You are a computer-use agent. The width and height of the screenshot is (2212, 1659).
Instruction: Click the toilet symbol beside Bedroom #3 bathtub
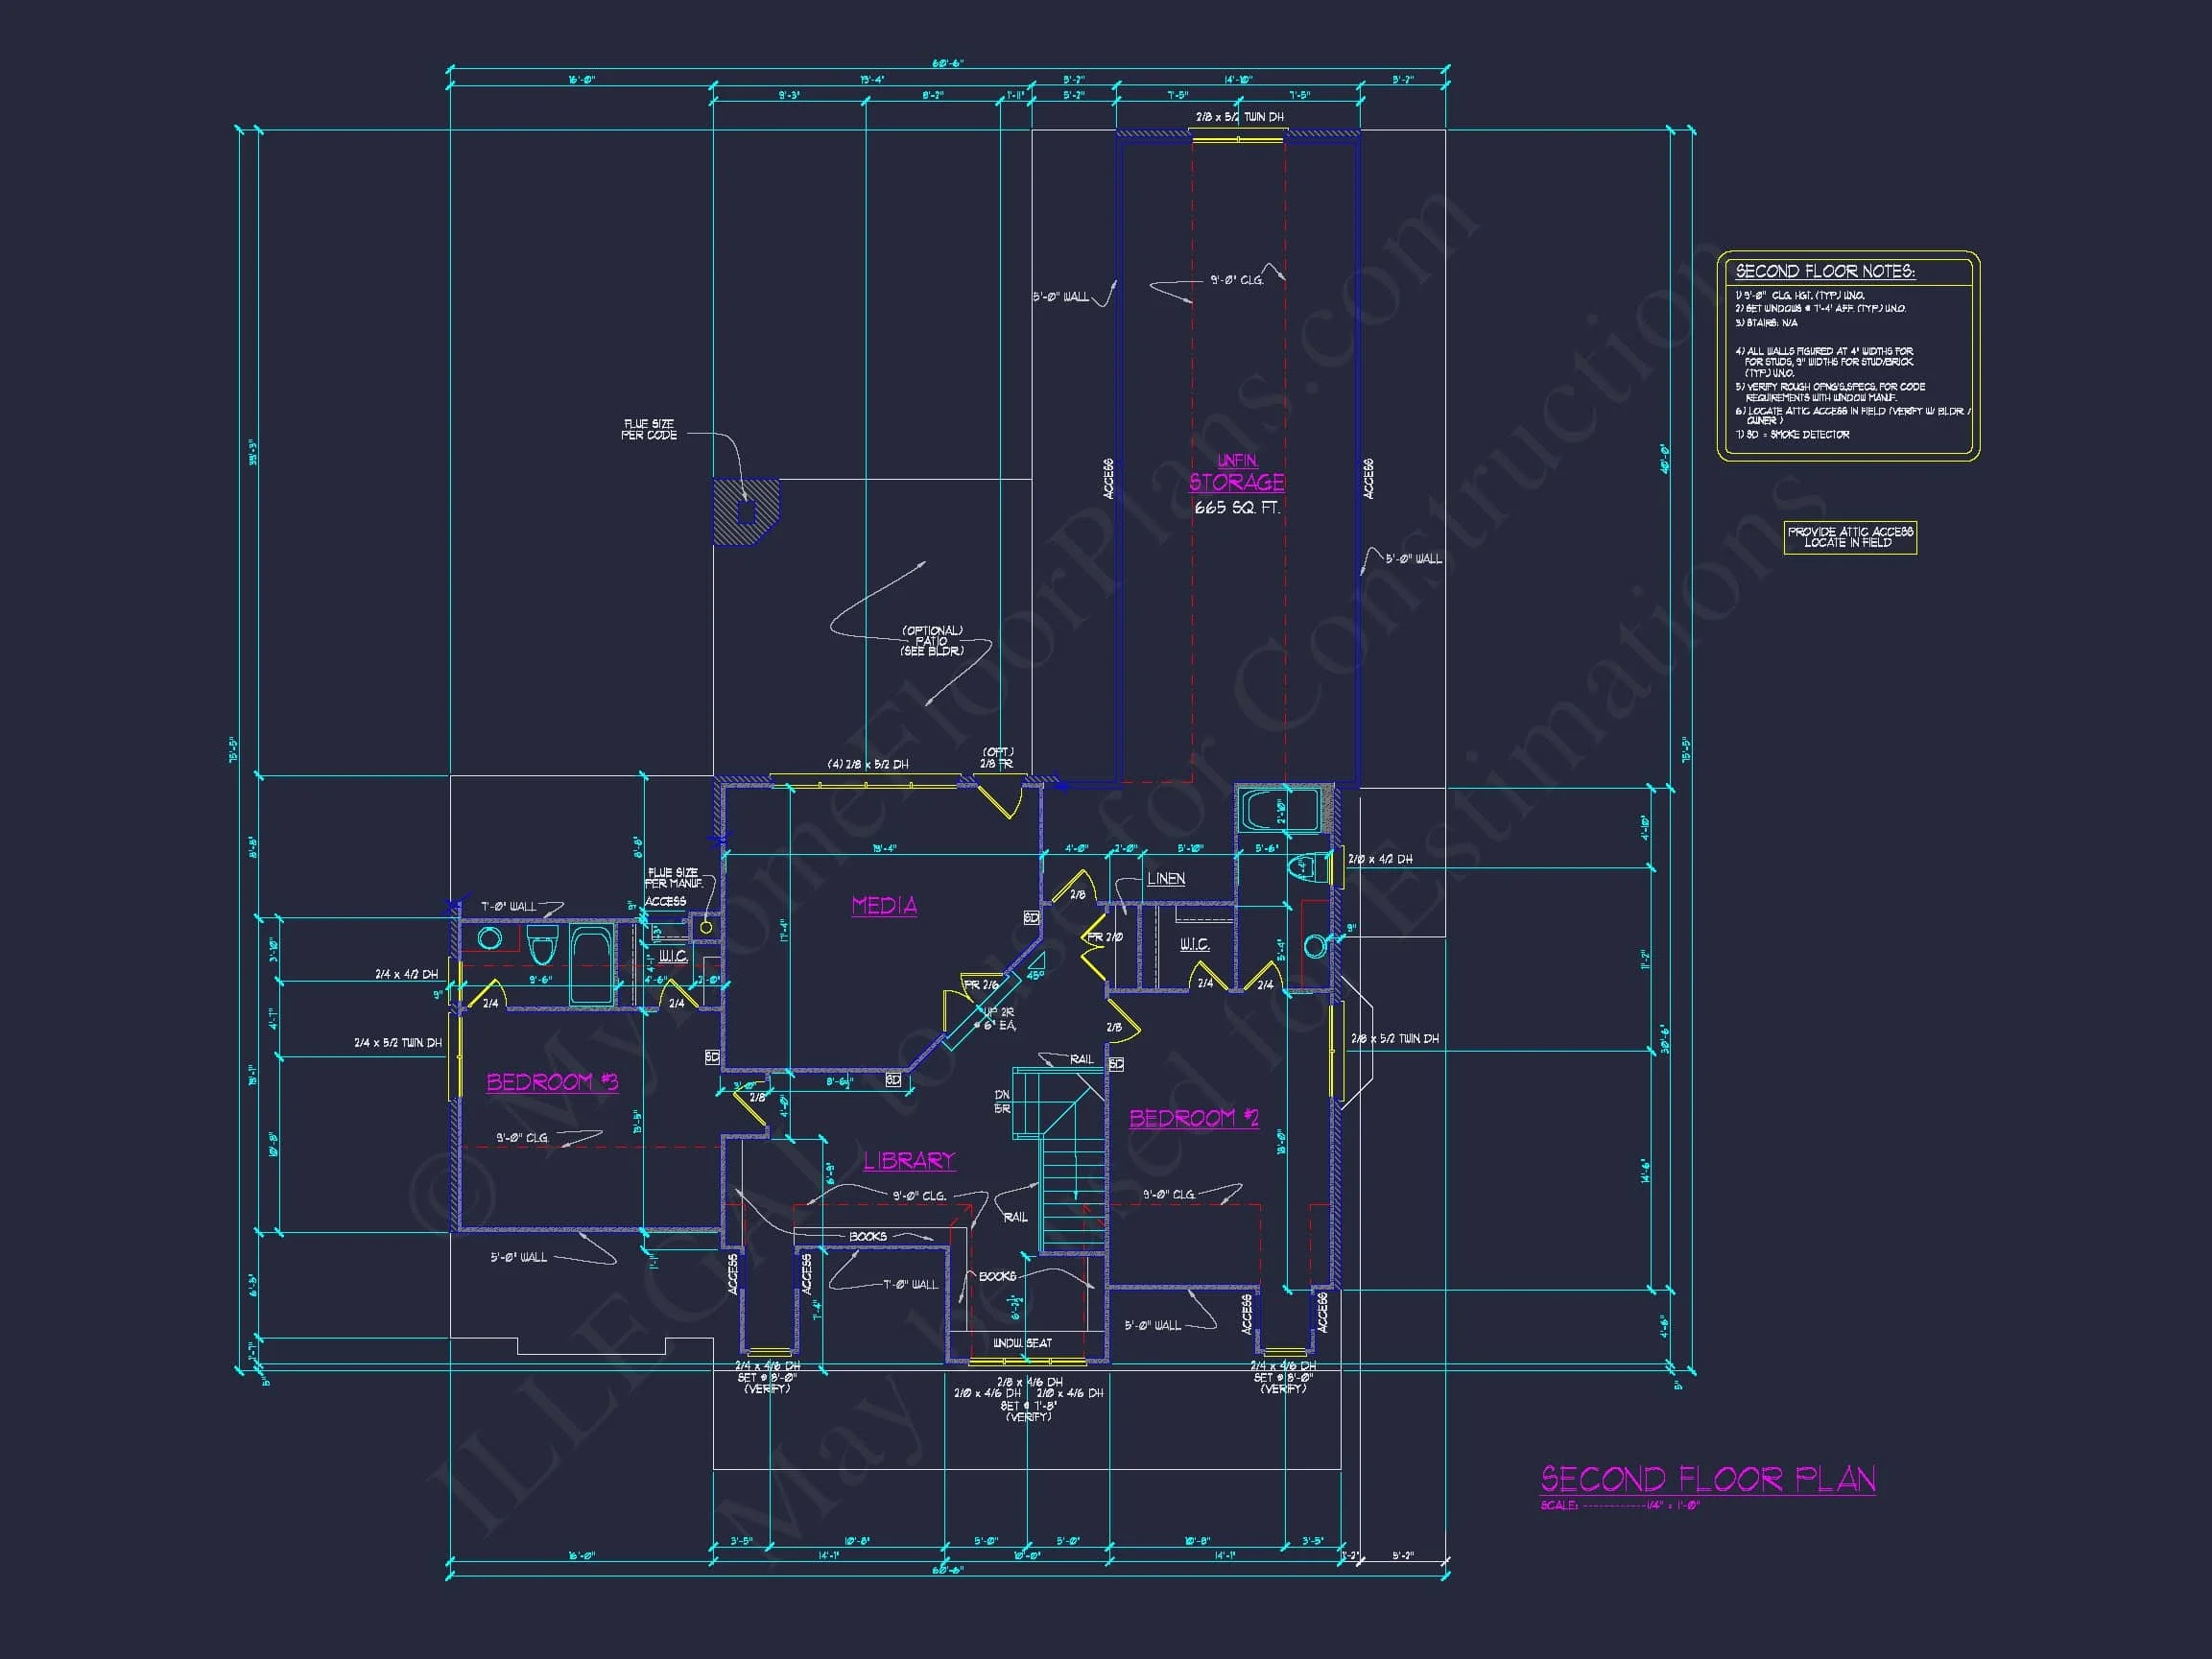coord(541,944)
